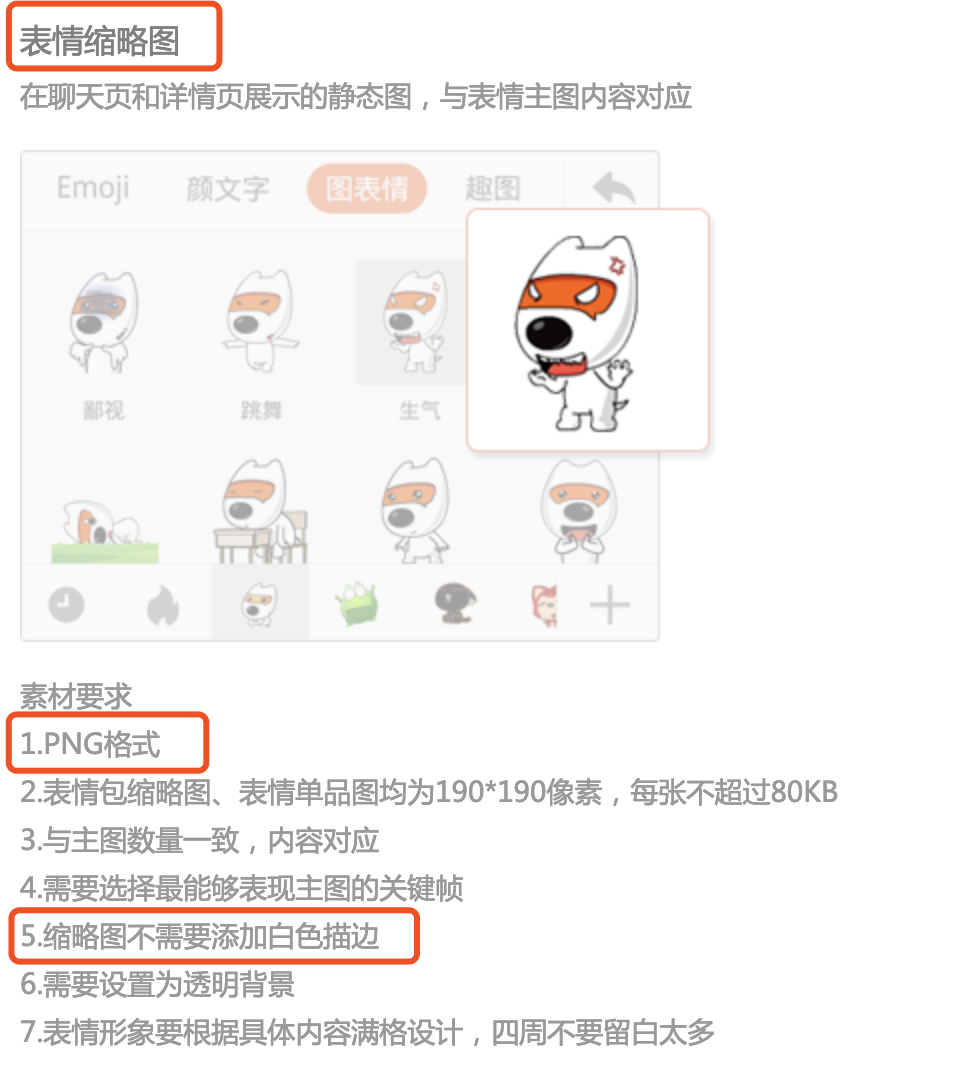
Task: Click the 表情缩略图 heading
Action: (x=99, y=41)
